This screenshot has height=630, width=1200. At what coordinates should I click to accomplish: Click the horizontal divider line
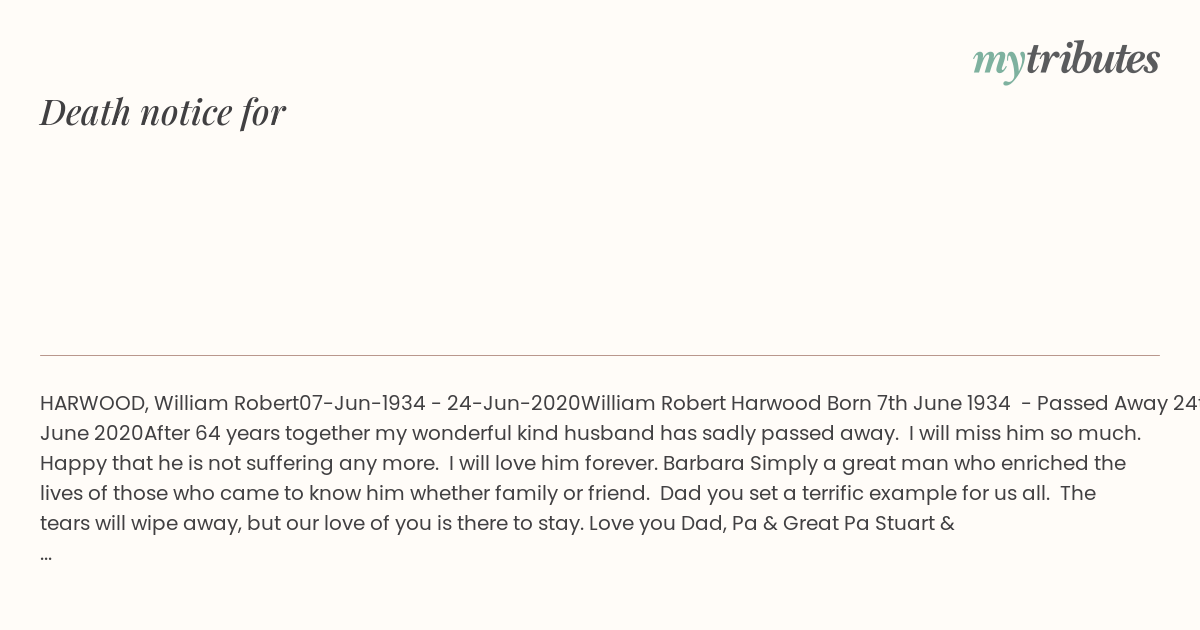(x=600, y=355)
